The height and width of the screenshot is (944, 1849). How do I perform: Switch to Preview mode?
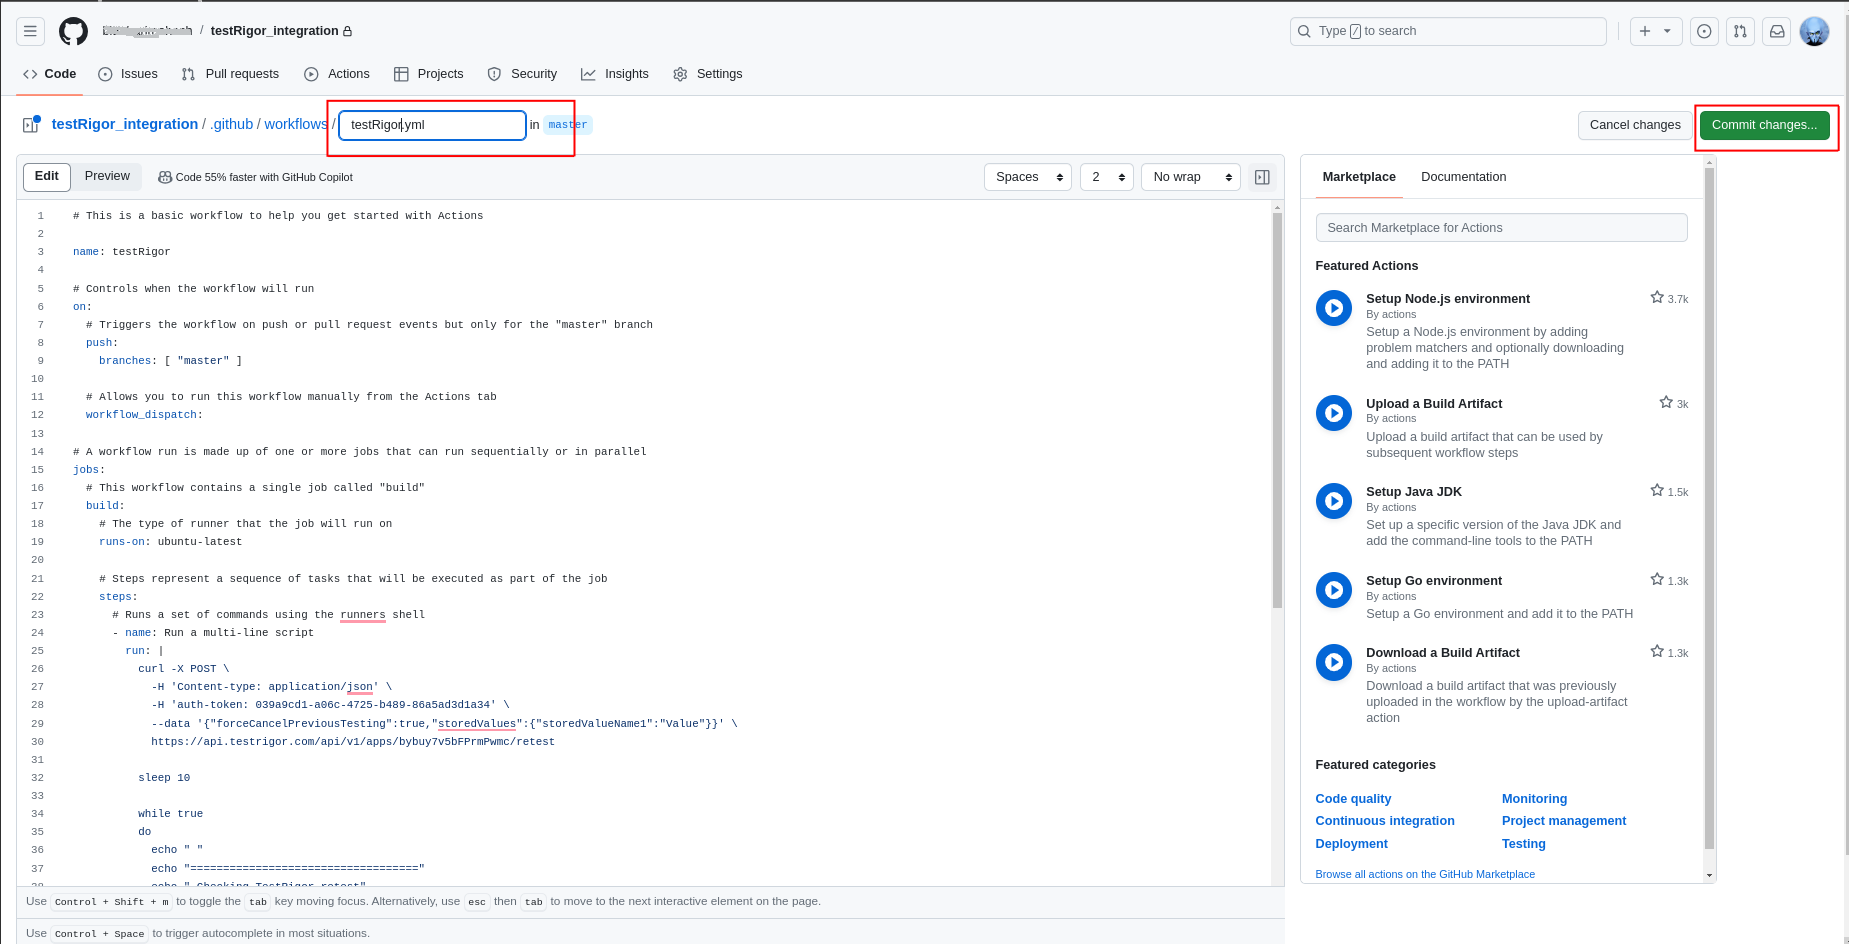click(107, 176)
